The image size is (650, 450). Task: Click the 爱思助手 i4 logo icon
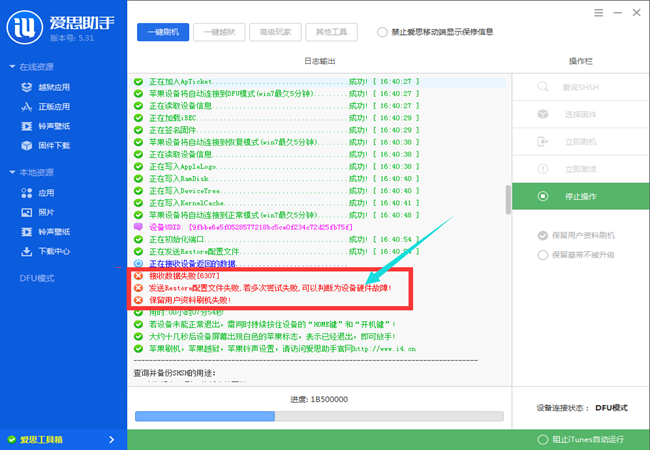24,27
